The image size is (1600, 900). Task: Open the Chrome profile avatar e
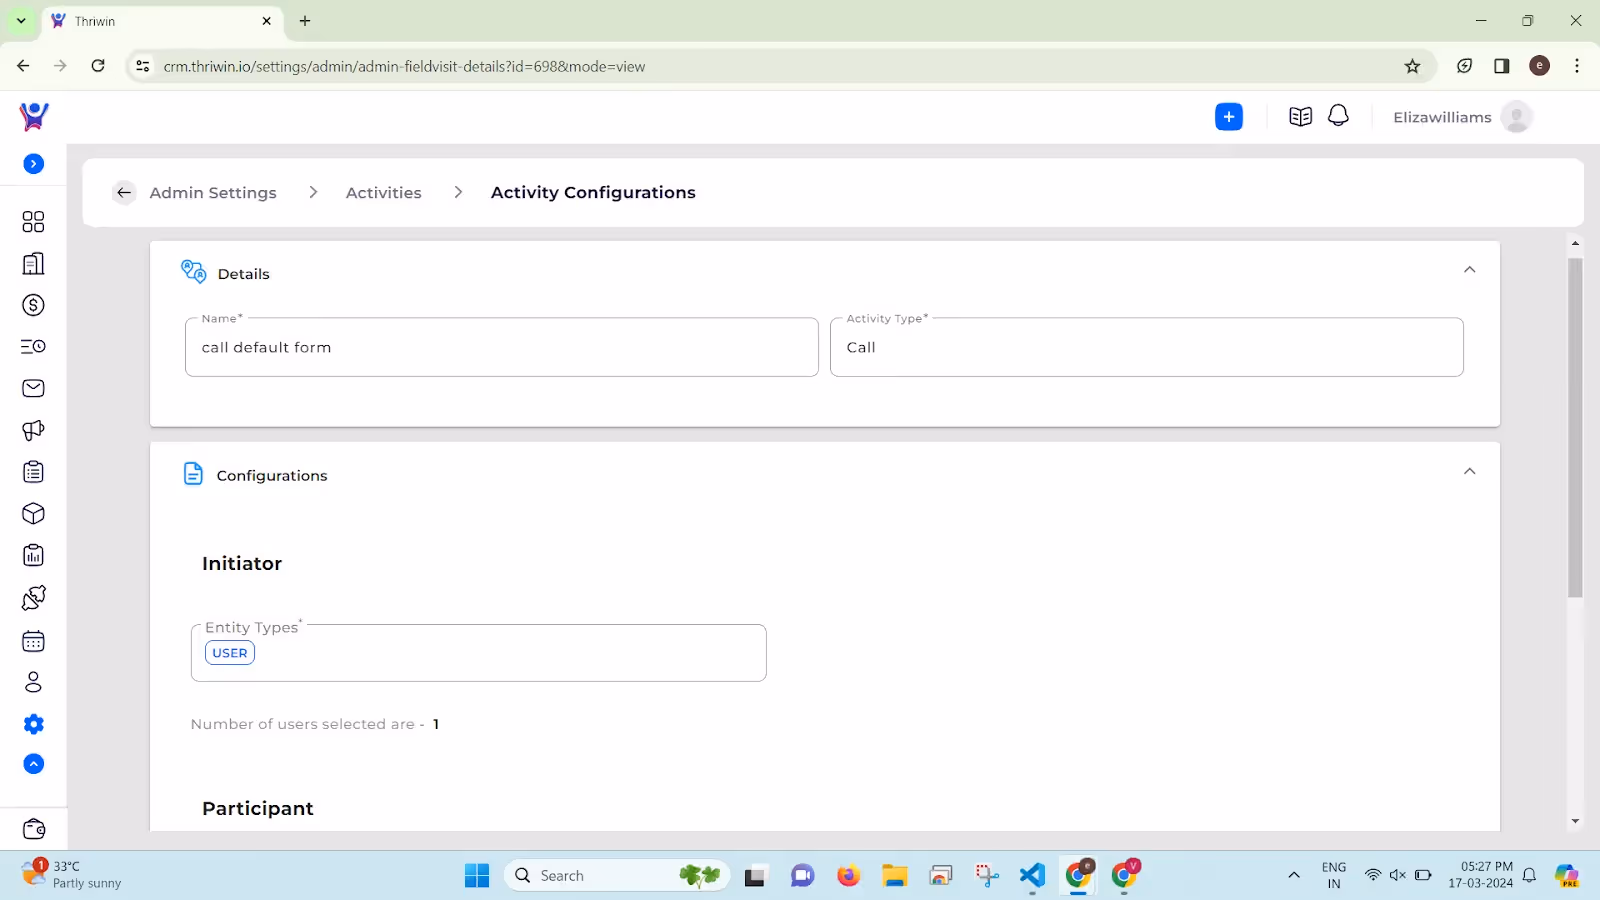click(1540, 66)
